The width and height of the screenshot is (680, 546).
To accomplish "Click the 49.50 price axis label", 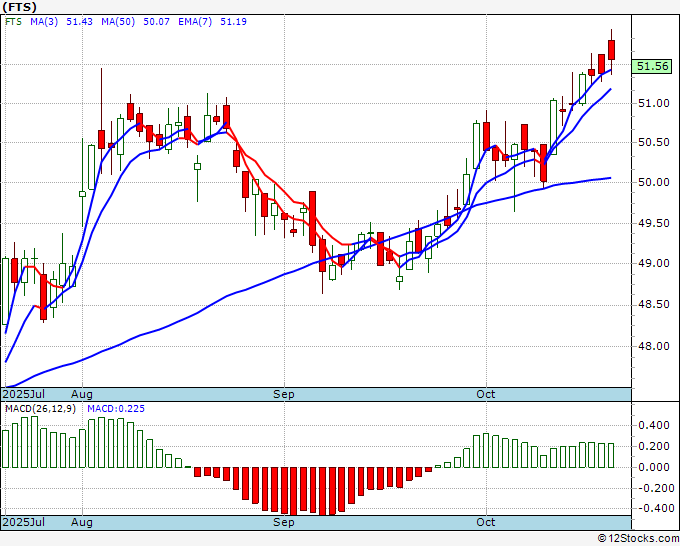I will click(x=654, y=223).
